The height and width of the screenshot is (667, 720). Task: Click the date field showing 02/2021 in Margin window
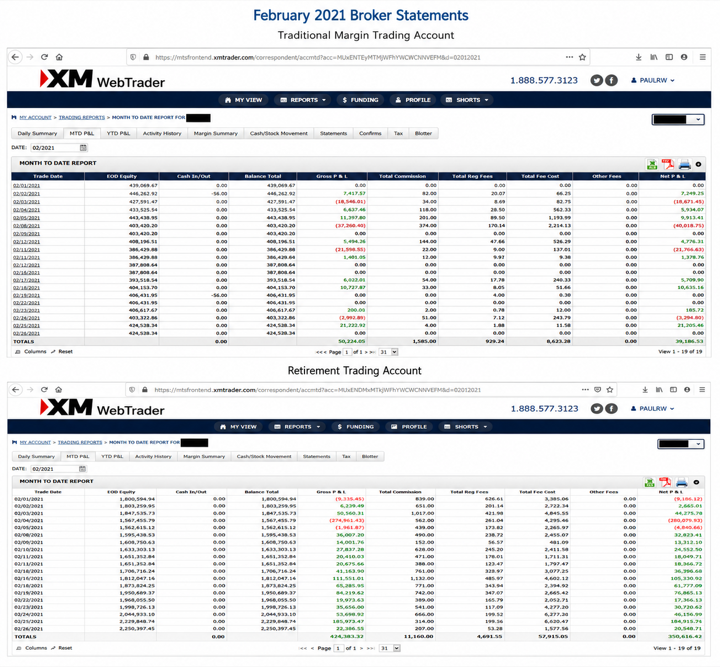55,148
